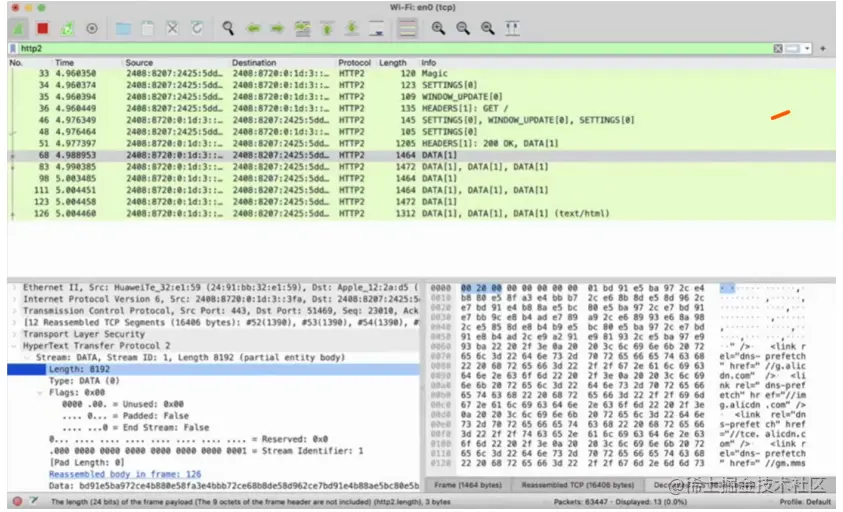
Task: Select packet 33 with Magic info
Action: tap(422, 74)
